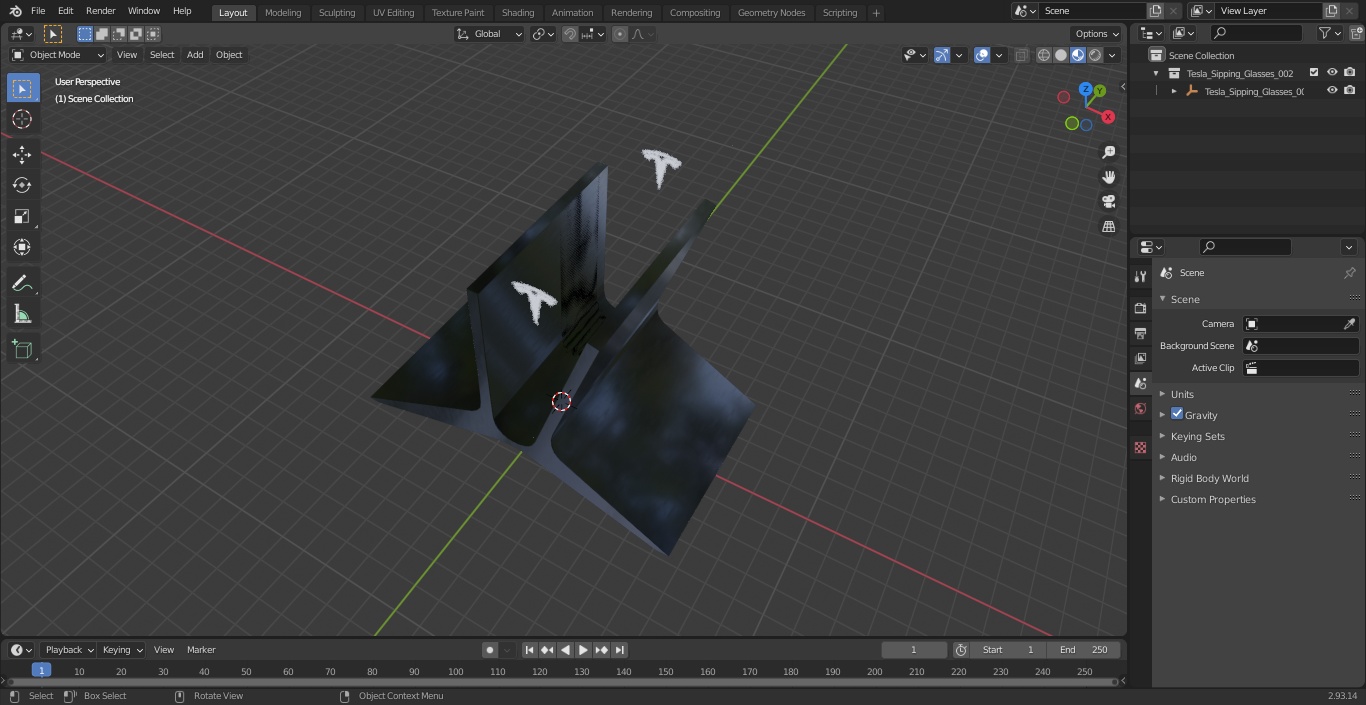Open Global transform orientation dropdown
Image resolution: width=1366 pixels, height=705 pixels.
(x=489, y=33)
